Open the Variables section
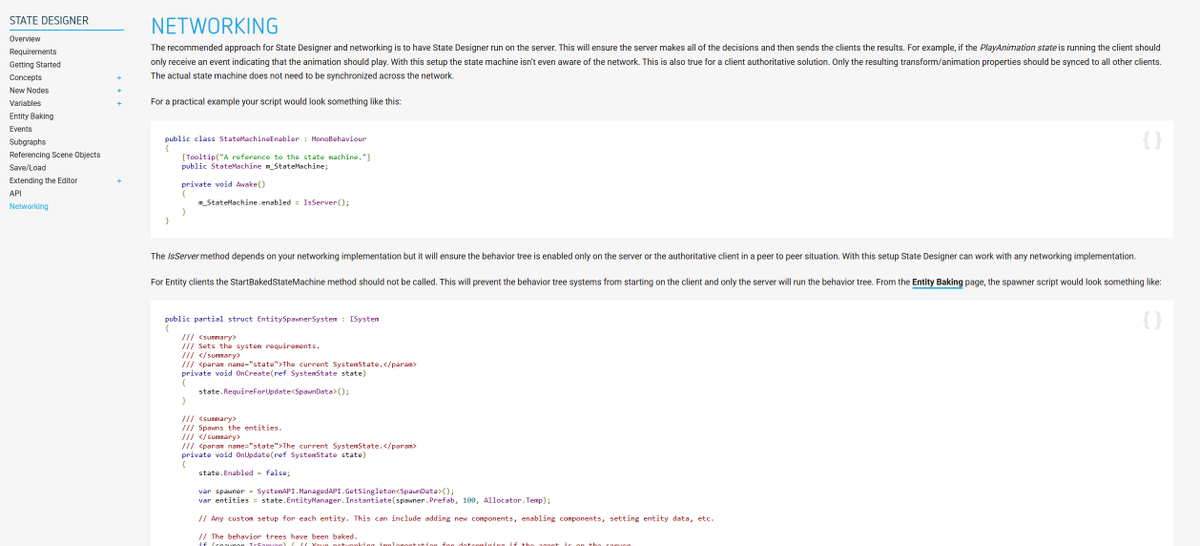Screen dimensions: 1200x546 click(26, 103)
